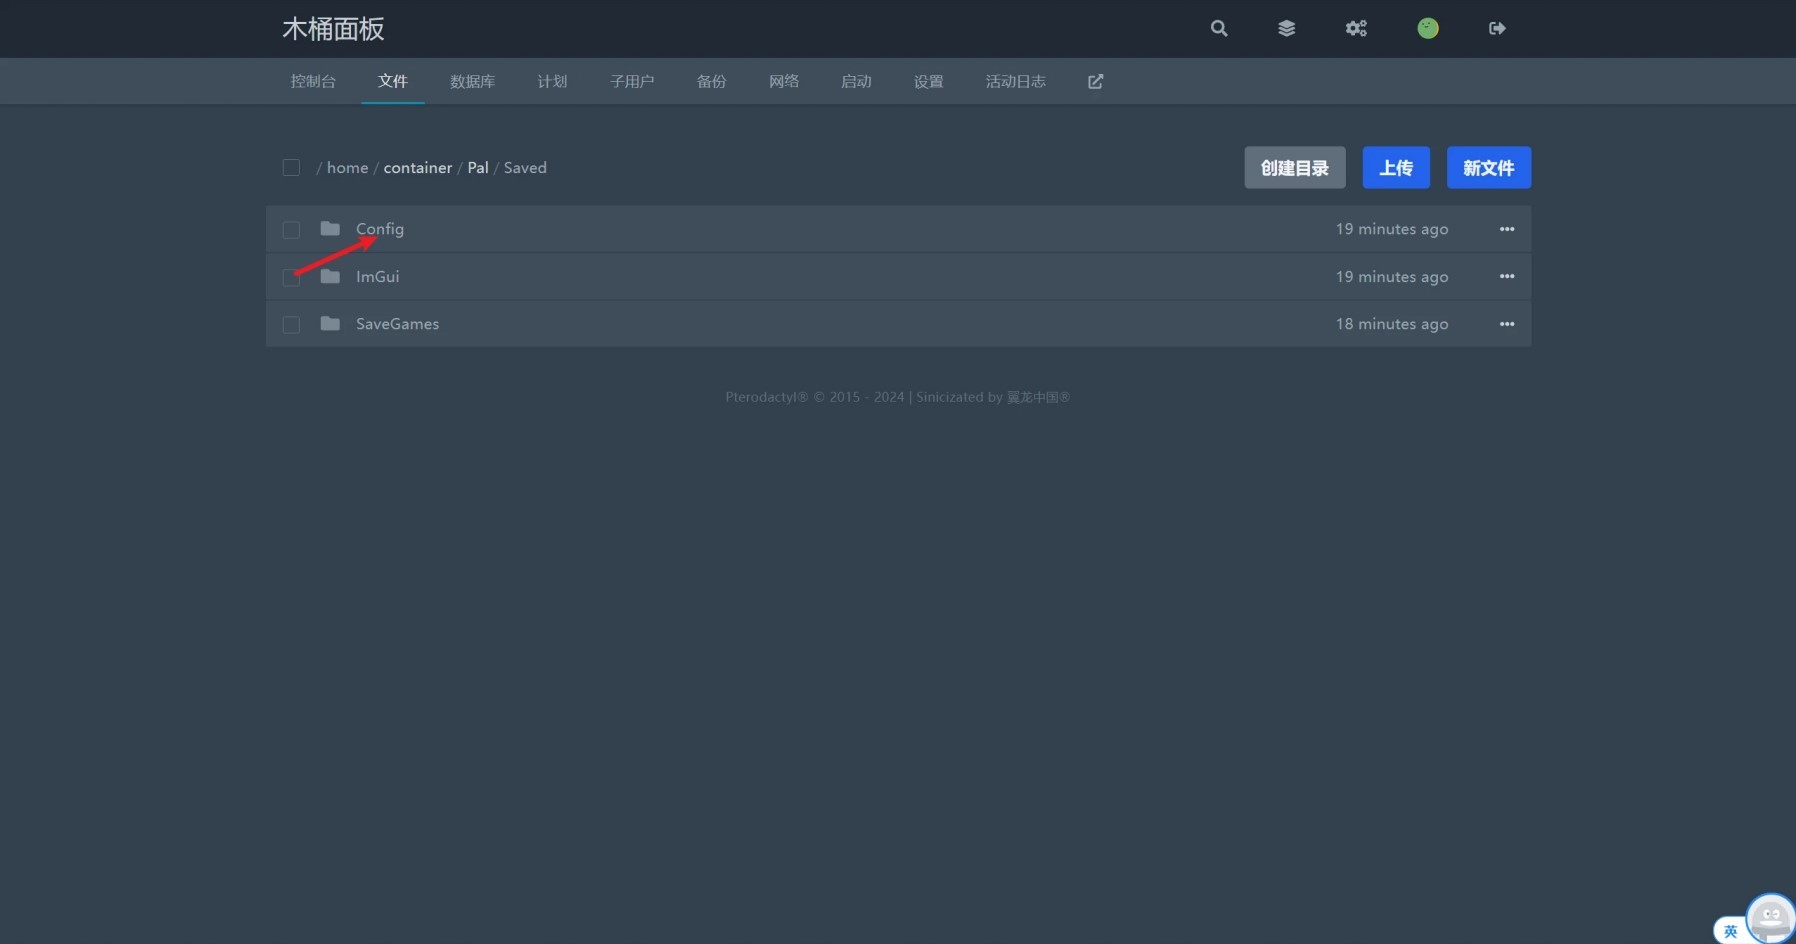Click the floating assistant face icon

point(1771,918)
